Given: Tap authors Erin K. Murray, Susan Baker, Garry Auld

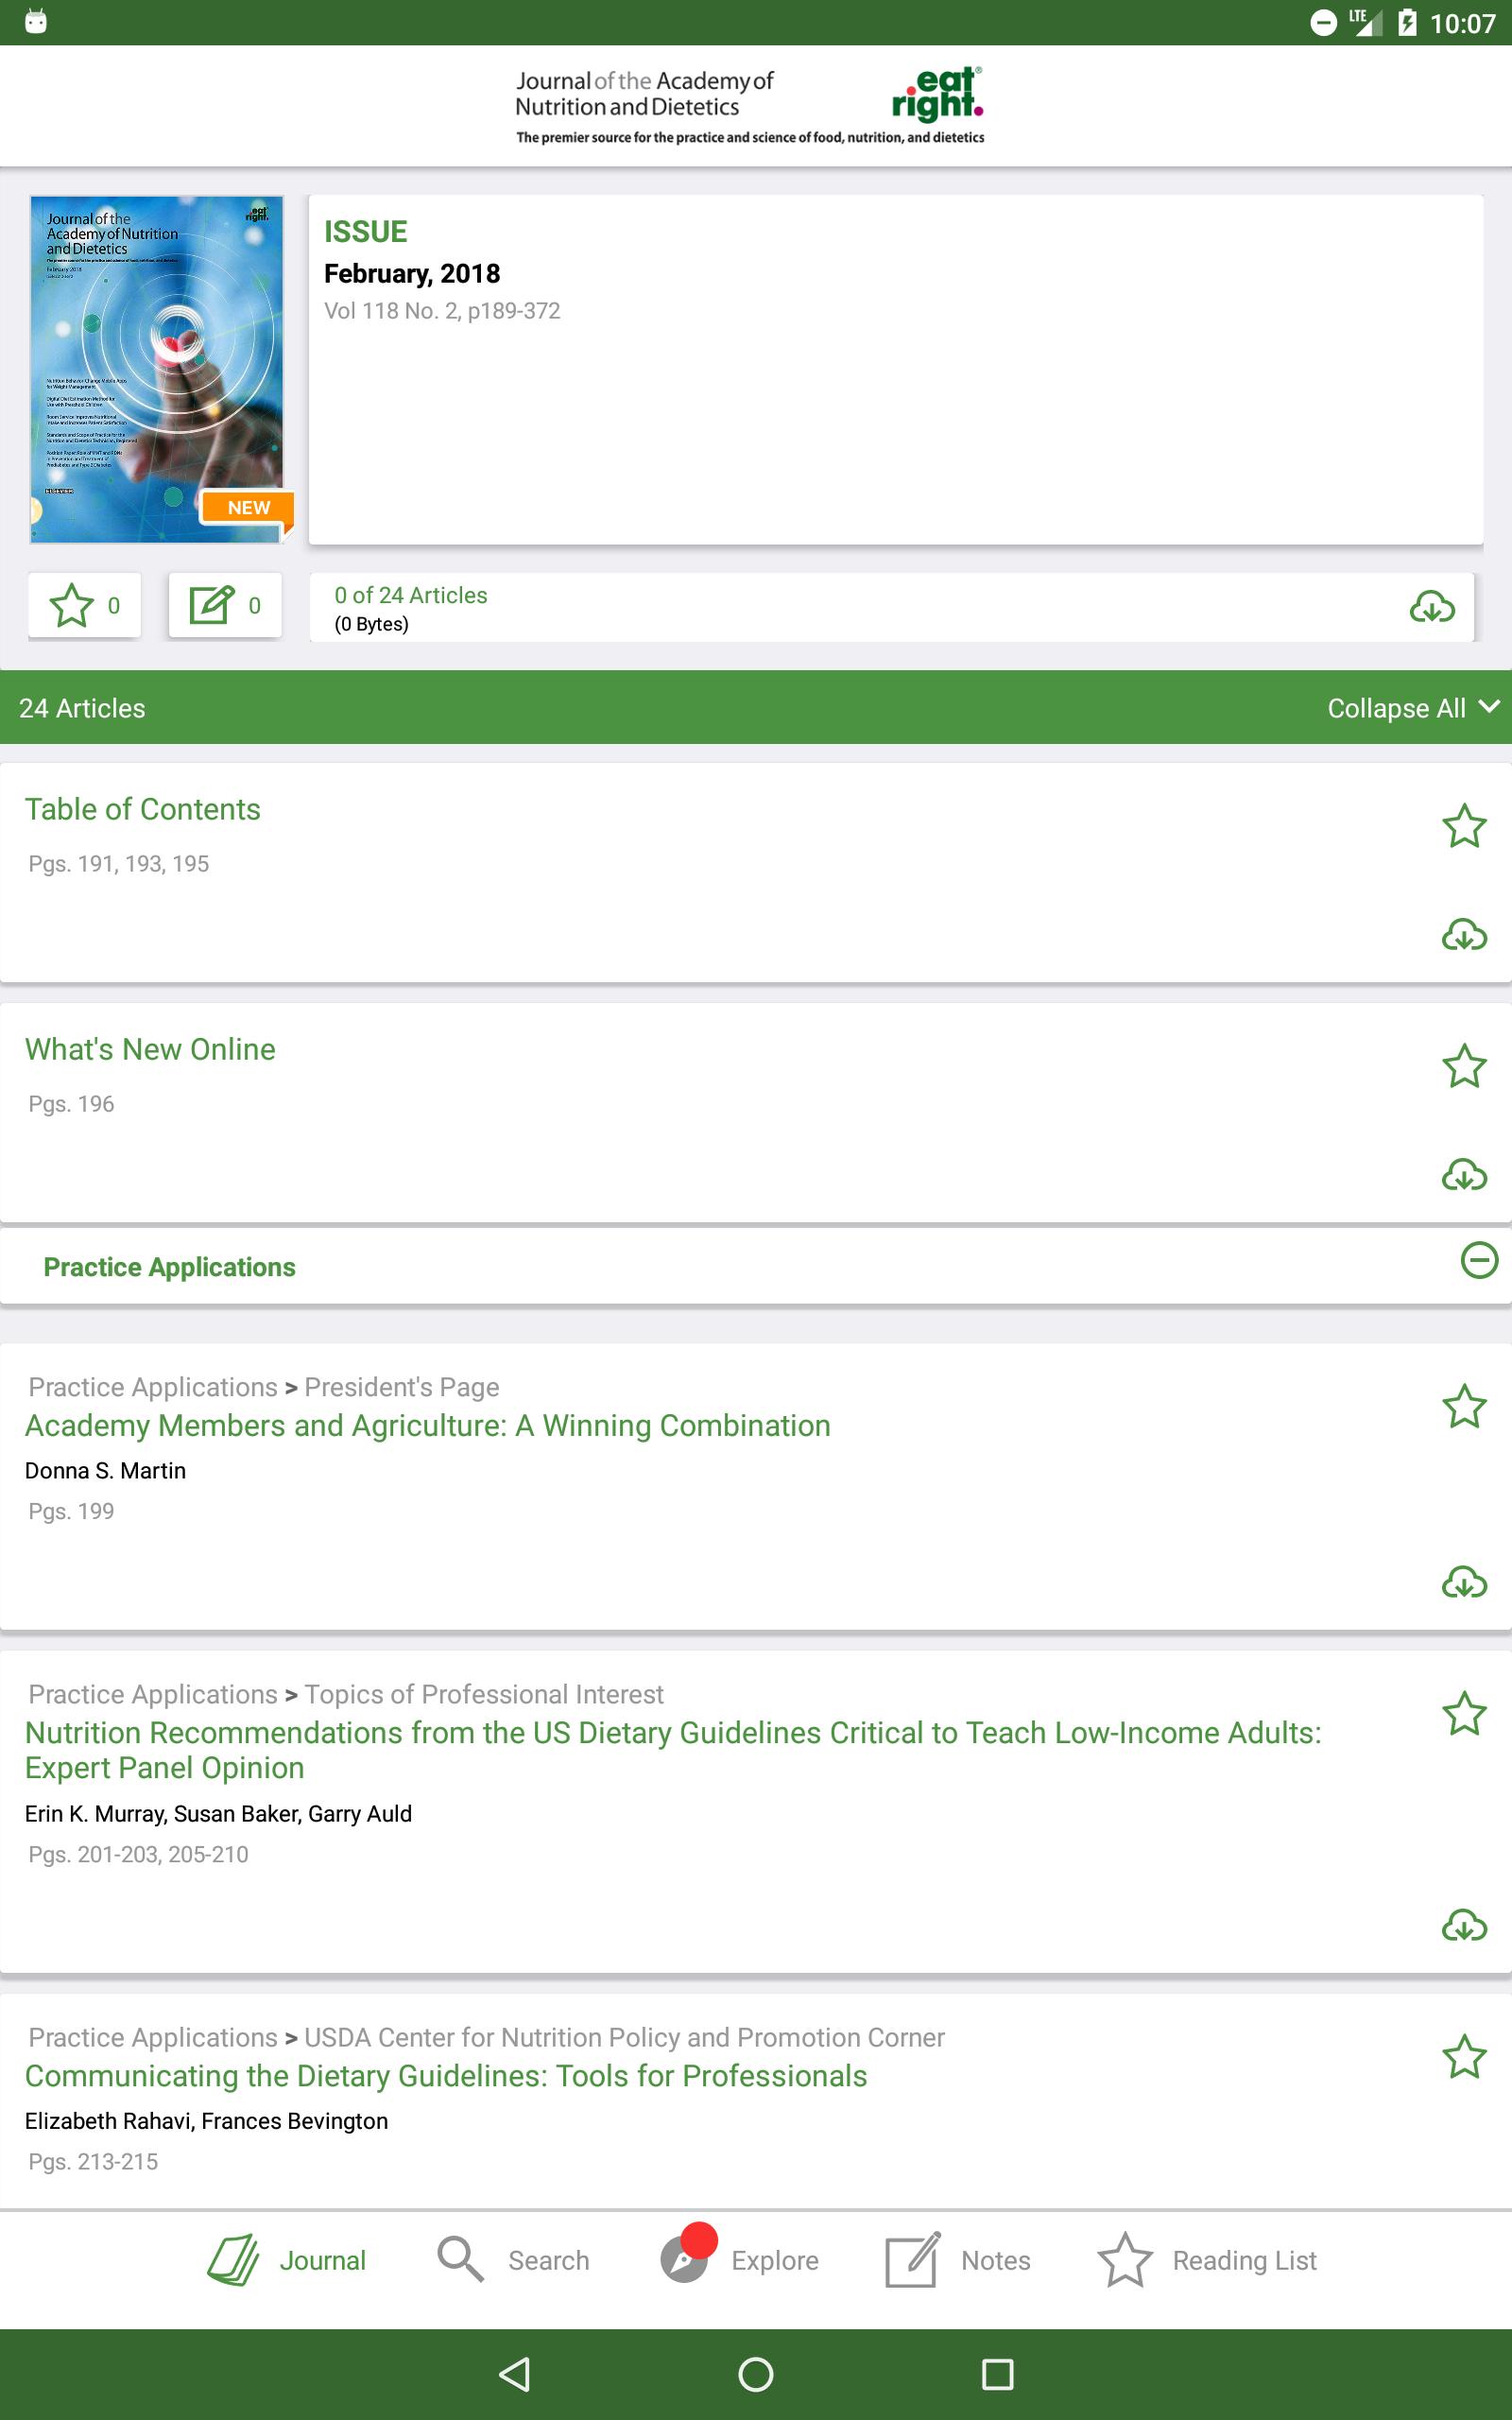Looking at the screenshot, I should (218, 1813).
